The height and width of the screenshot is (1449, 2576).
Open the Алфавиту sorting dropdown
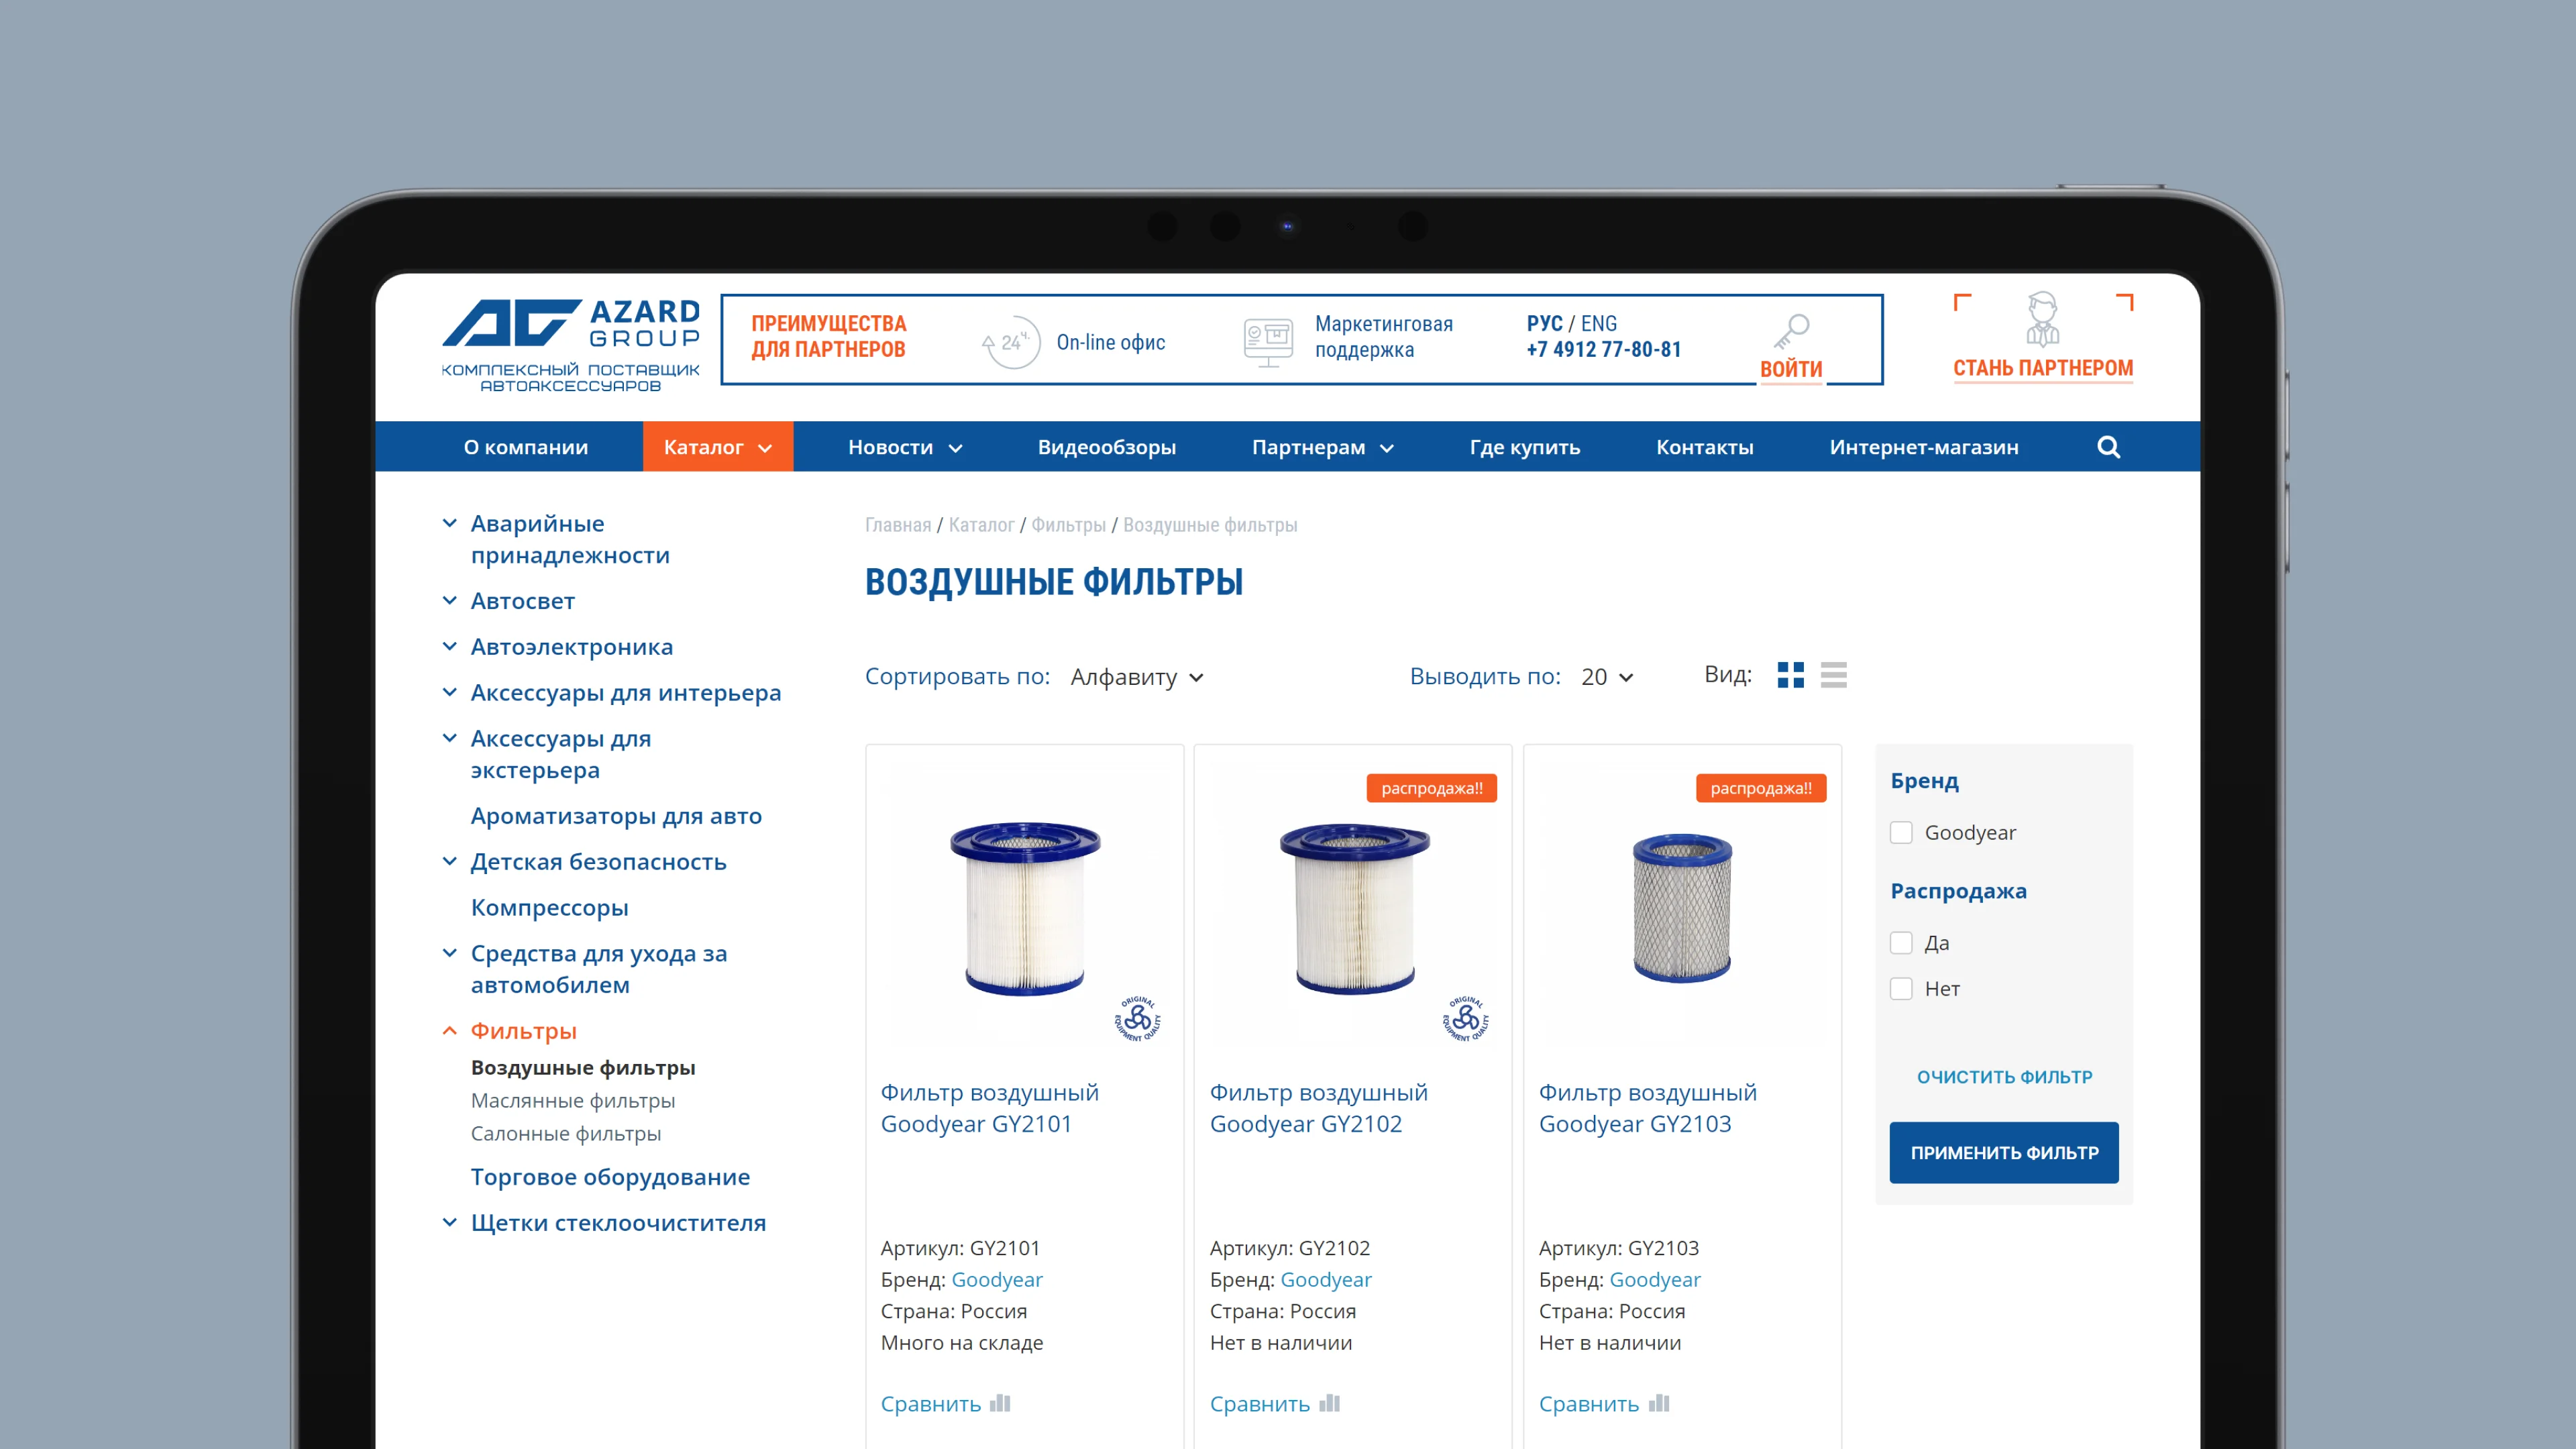point(1137,677)
